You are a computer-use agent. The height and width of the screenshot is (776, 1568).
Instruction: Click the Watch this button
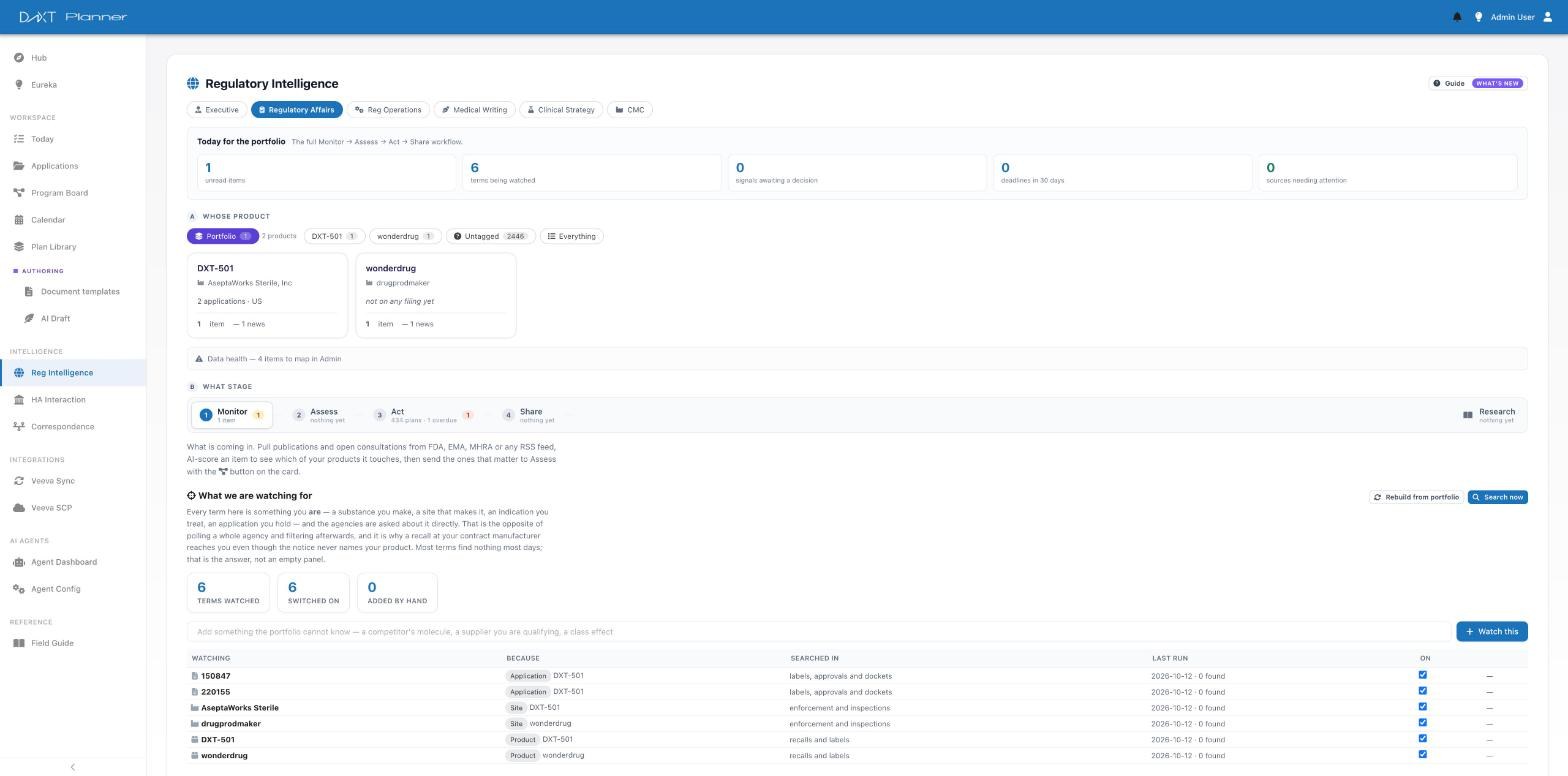(1491, 632)
